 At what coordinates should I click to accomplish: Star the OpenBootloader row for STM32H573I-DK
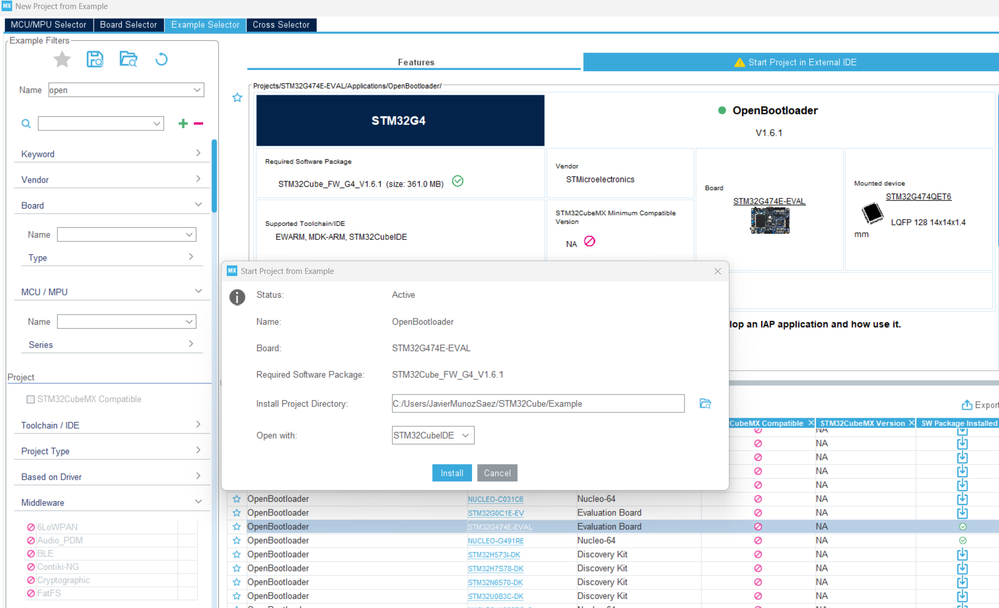(x=236, y=554)
